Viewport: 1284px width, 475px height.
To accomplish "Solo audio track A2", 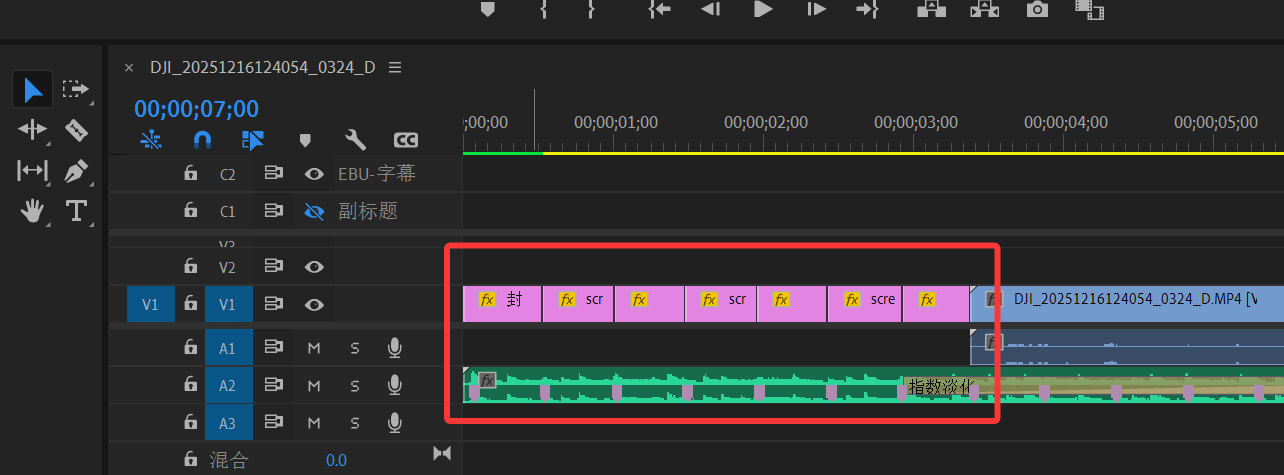I will 355,385.
